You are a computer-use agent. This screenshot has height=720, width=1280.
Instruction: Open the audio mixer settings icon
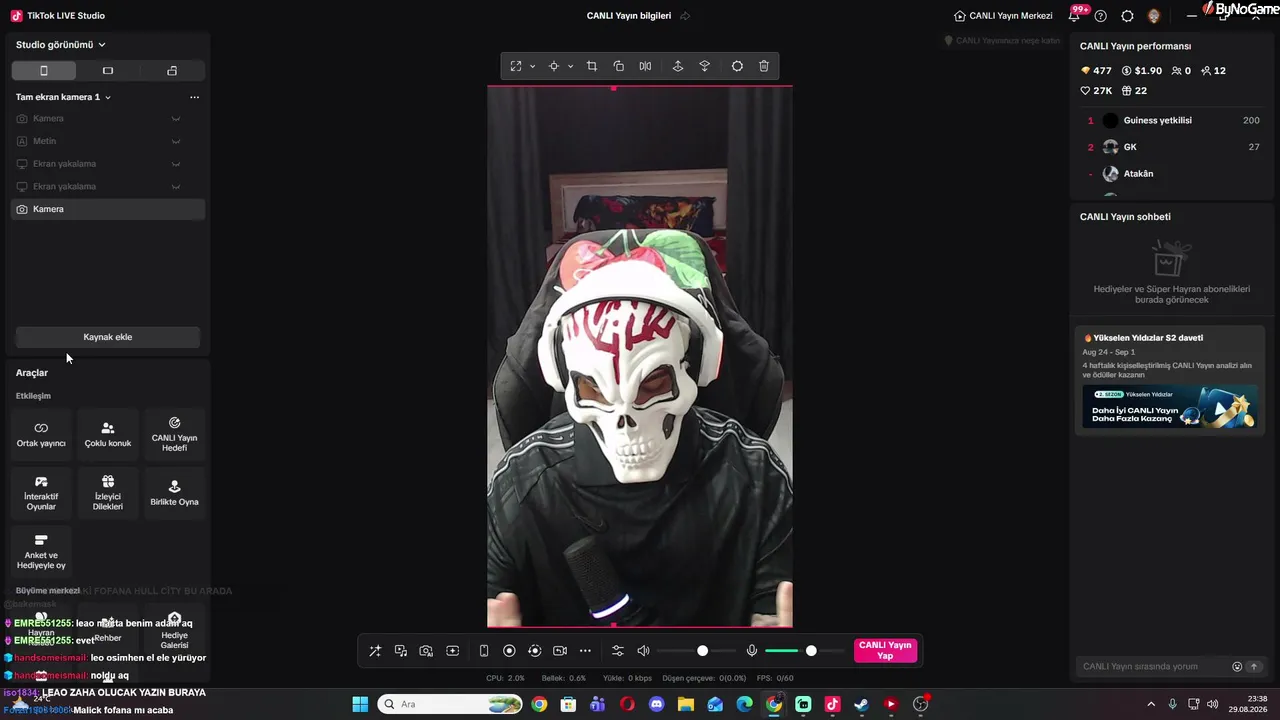coord(617,651)
